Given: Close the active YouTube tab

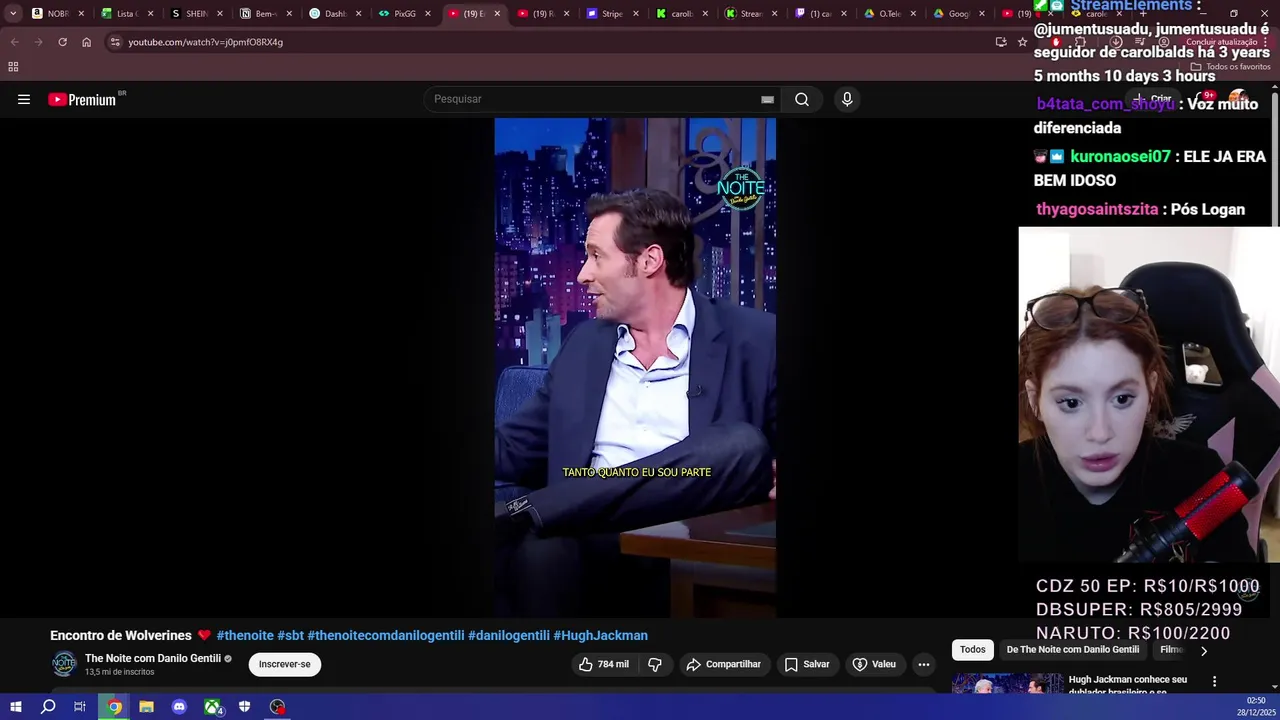Looking at the screenshot, I should click(497, 14).
